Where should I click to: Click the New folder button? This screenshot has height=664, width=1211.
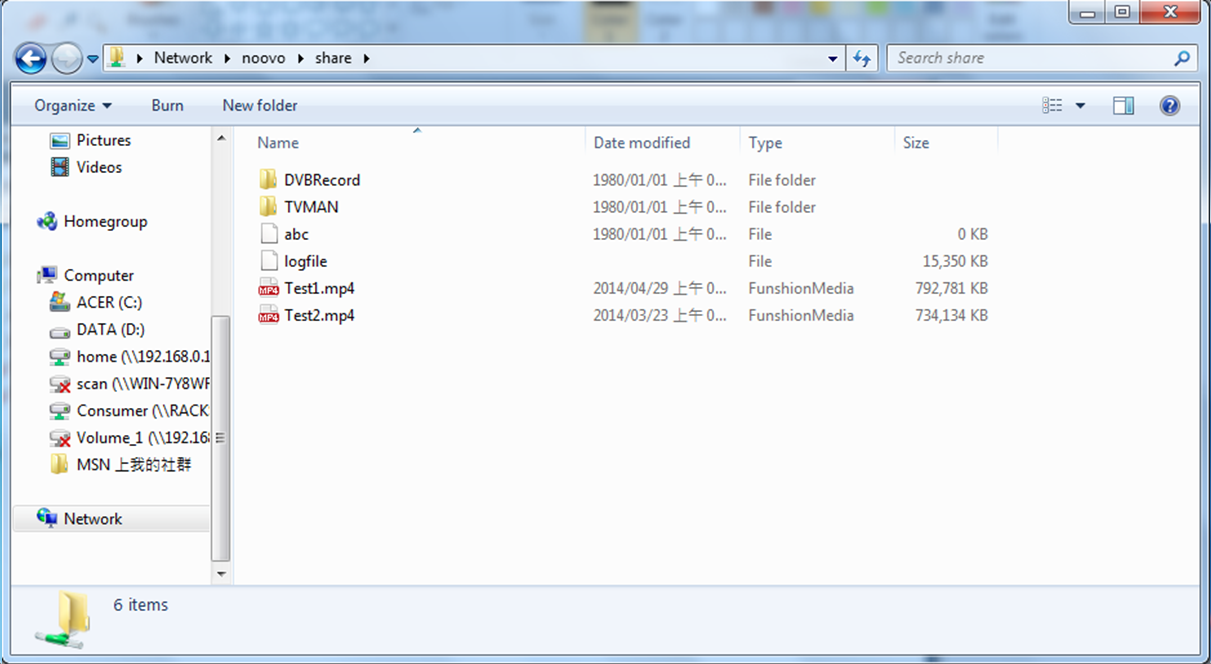260,106
